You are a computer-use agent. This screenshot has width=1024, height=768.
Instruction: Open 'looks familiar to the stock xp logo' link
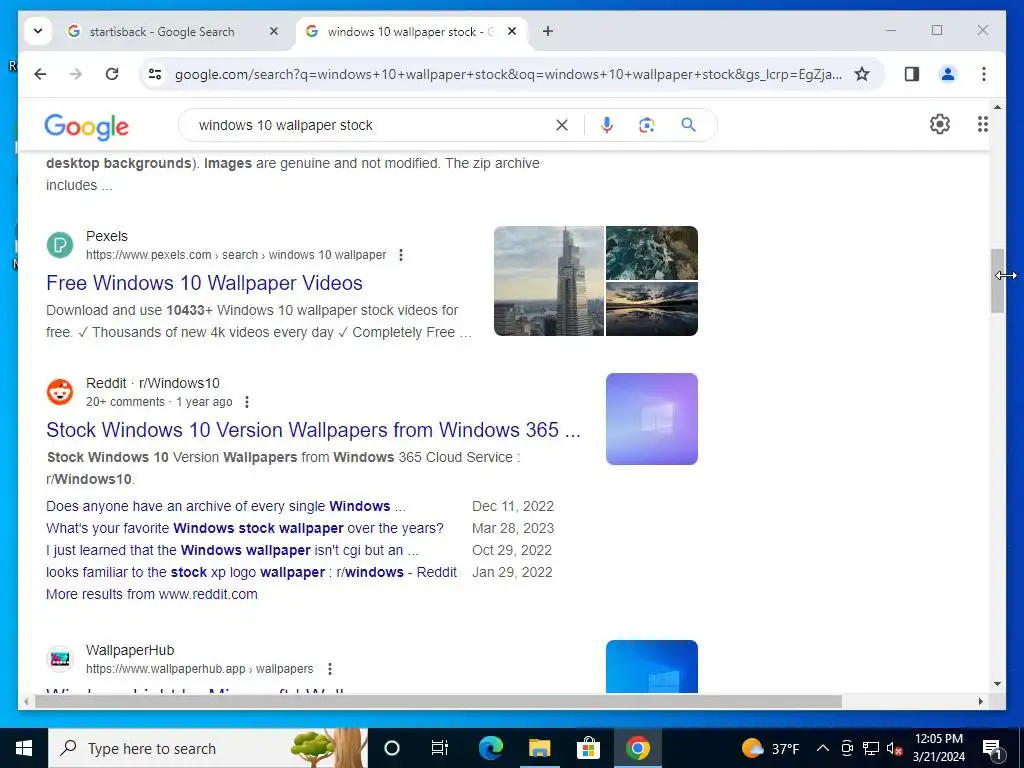[251, 572]
